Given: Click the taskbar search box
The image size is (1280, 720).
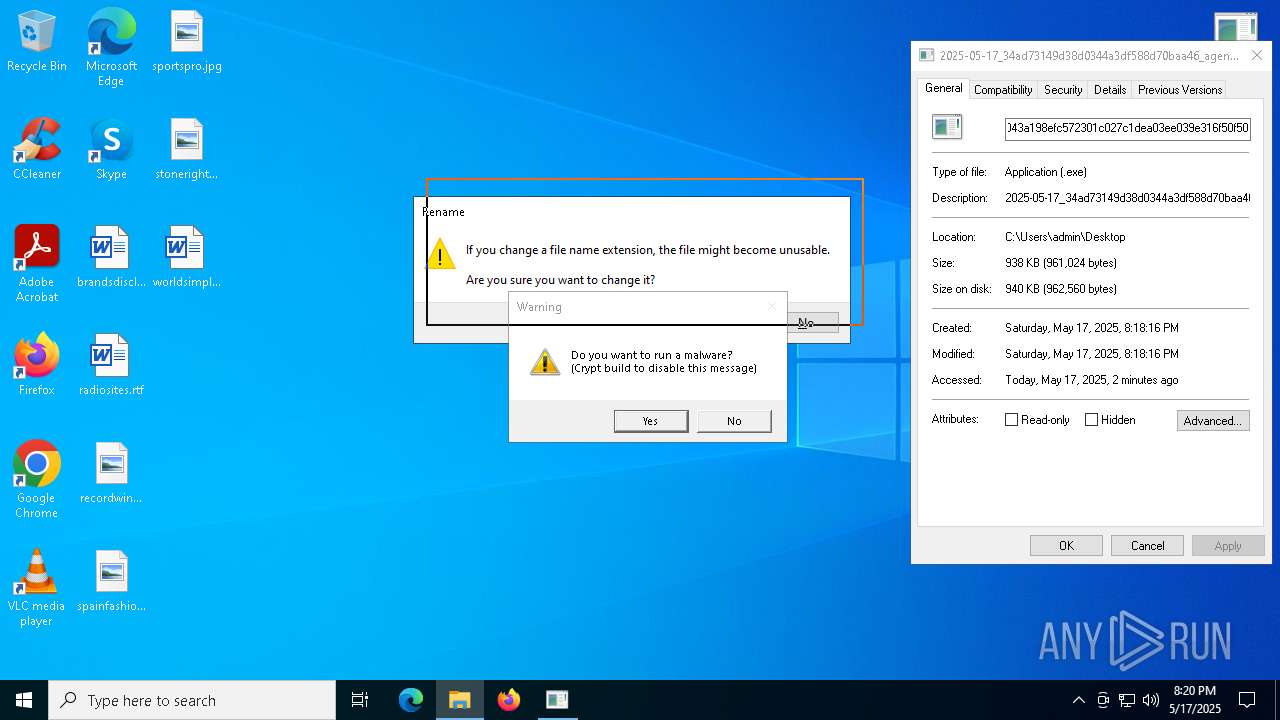Looking at the screenshot, I should [x=192, y=700].
